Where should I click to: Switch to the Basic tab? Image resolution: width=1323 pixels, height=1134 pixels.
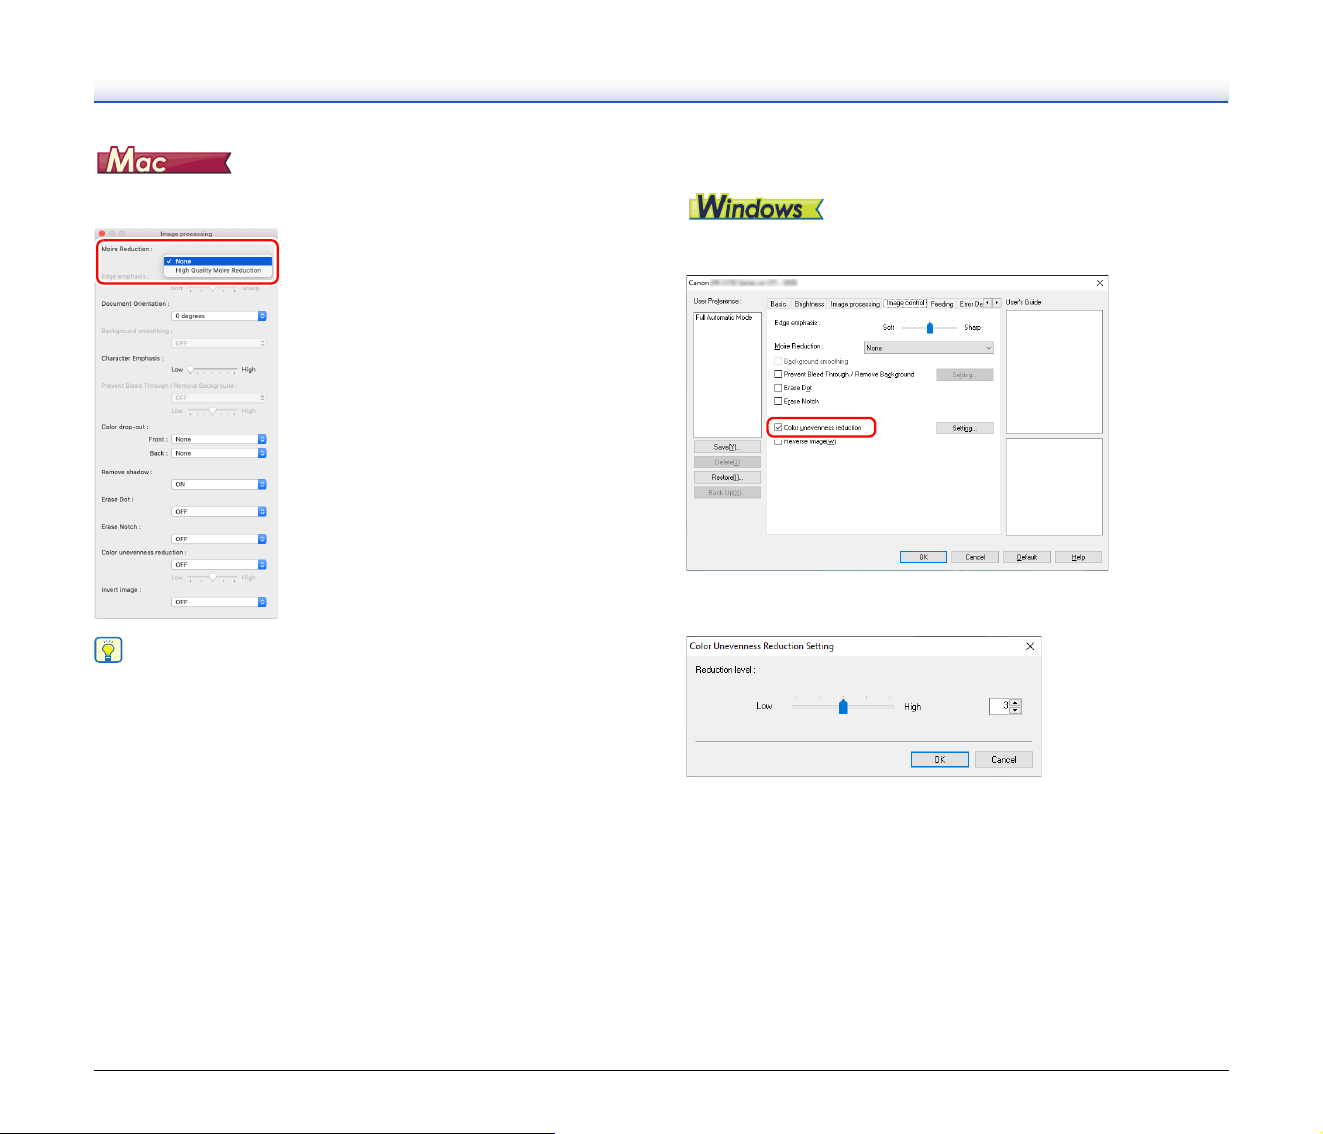778,303
